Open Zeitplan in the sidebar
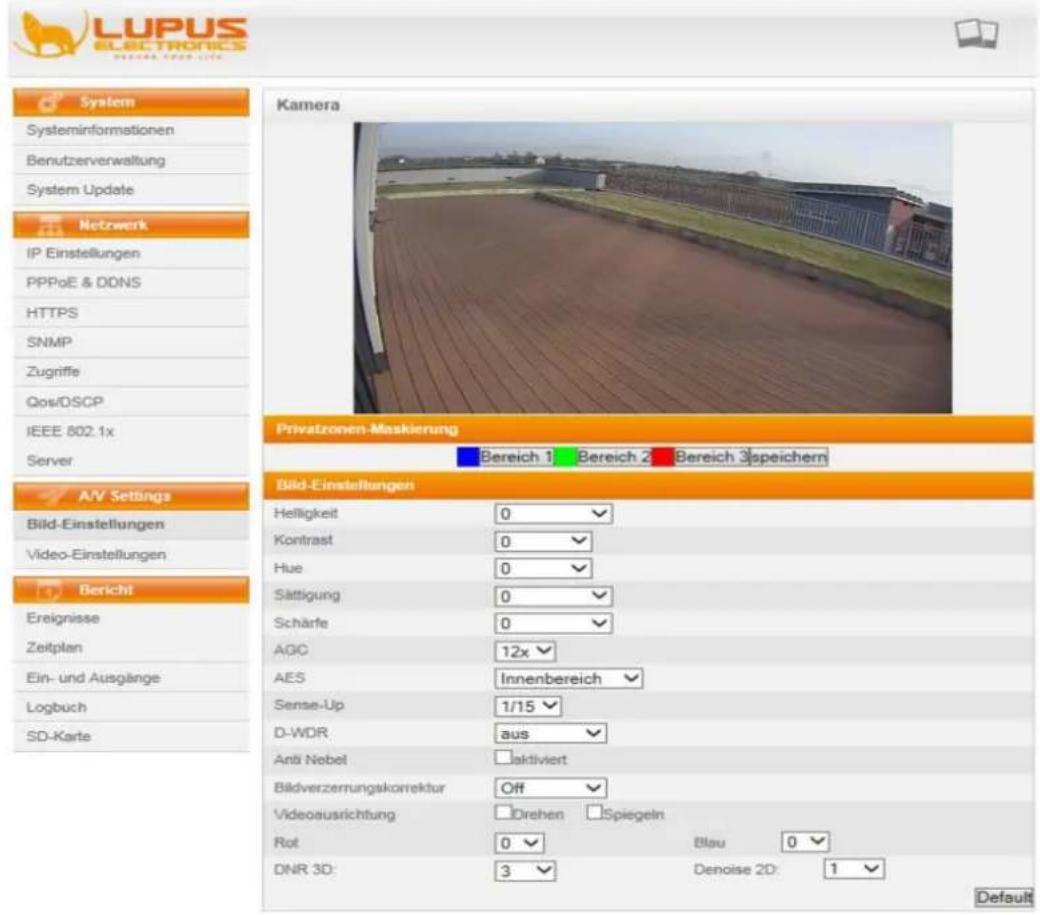 pyautogui.click(x=131, y=648)
